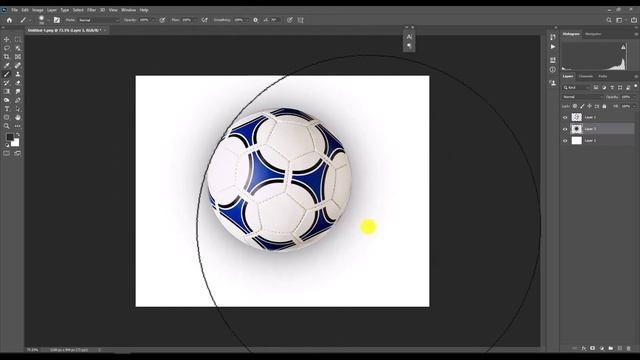Open the History panel icon

click(x=553, y=37)
